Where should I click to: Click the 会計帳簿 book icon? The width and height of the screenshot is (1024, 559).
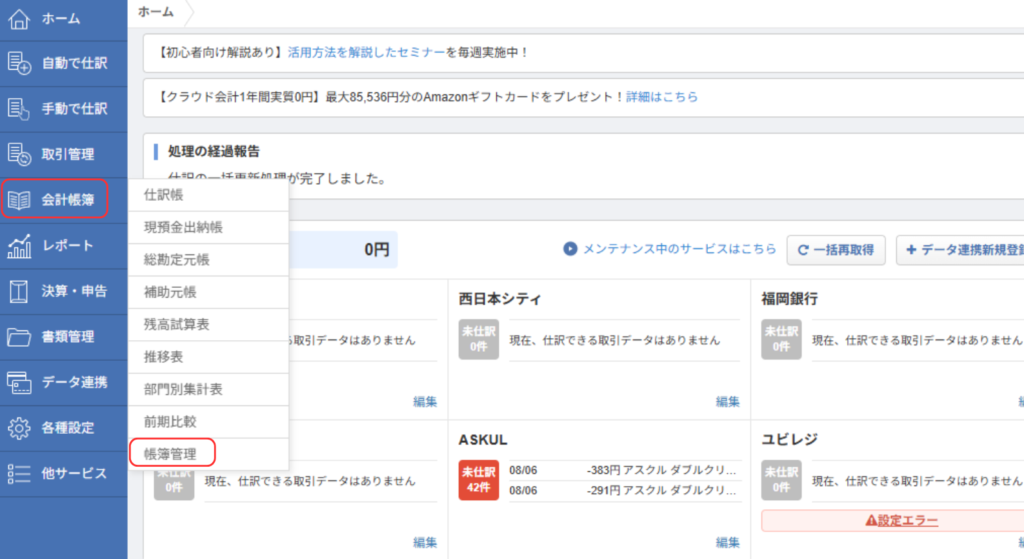19,200
